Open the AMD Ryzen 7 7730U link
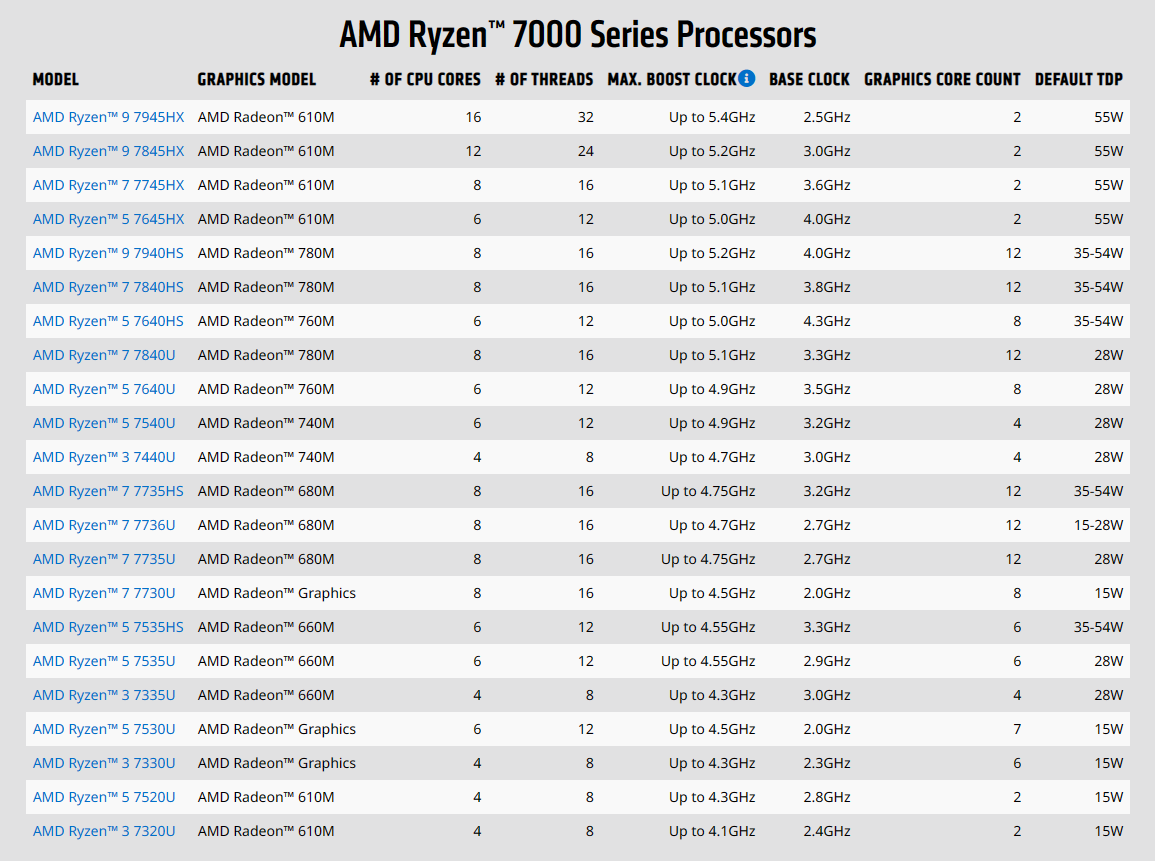The width and height of the screenshot is (1155, 861). pos(104,593)
